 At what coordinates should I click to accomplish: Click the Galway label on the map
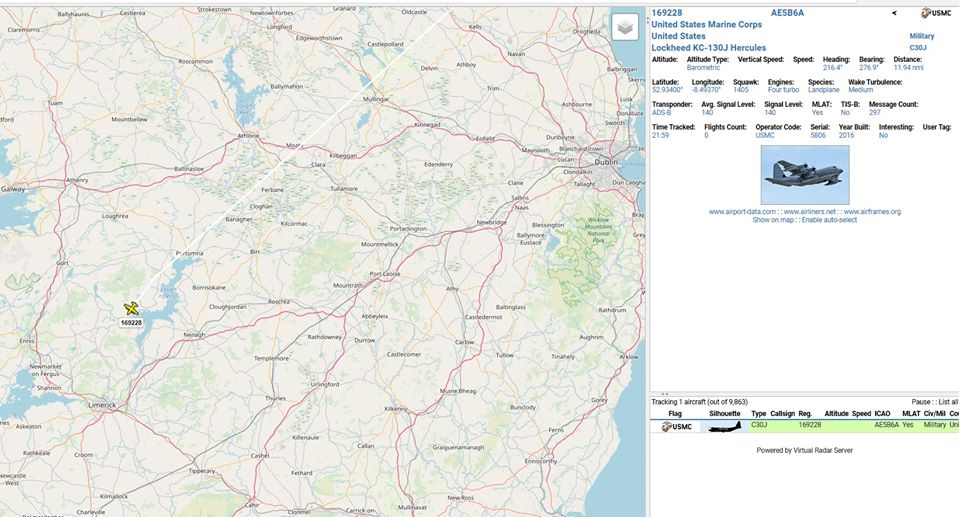click(x=13, y=189)
